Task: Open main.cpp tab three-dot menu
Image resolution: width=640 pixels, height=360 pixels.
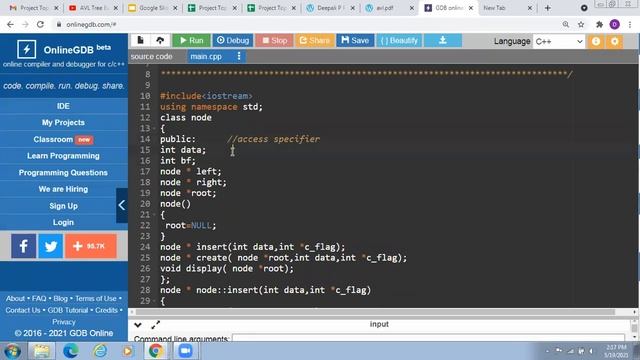Action: [x=239, y=56]
